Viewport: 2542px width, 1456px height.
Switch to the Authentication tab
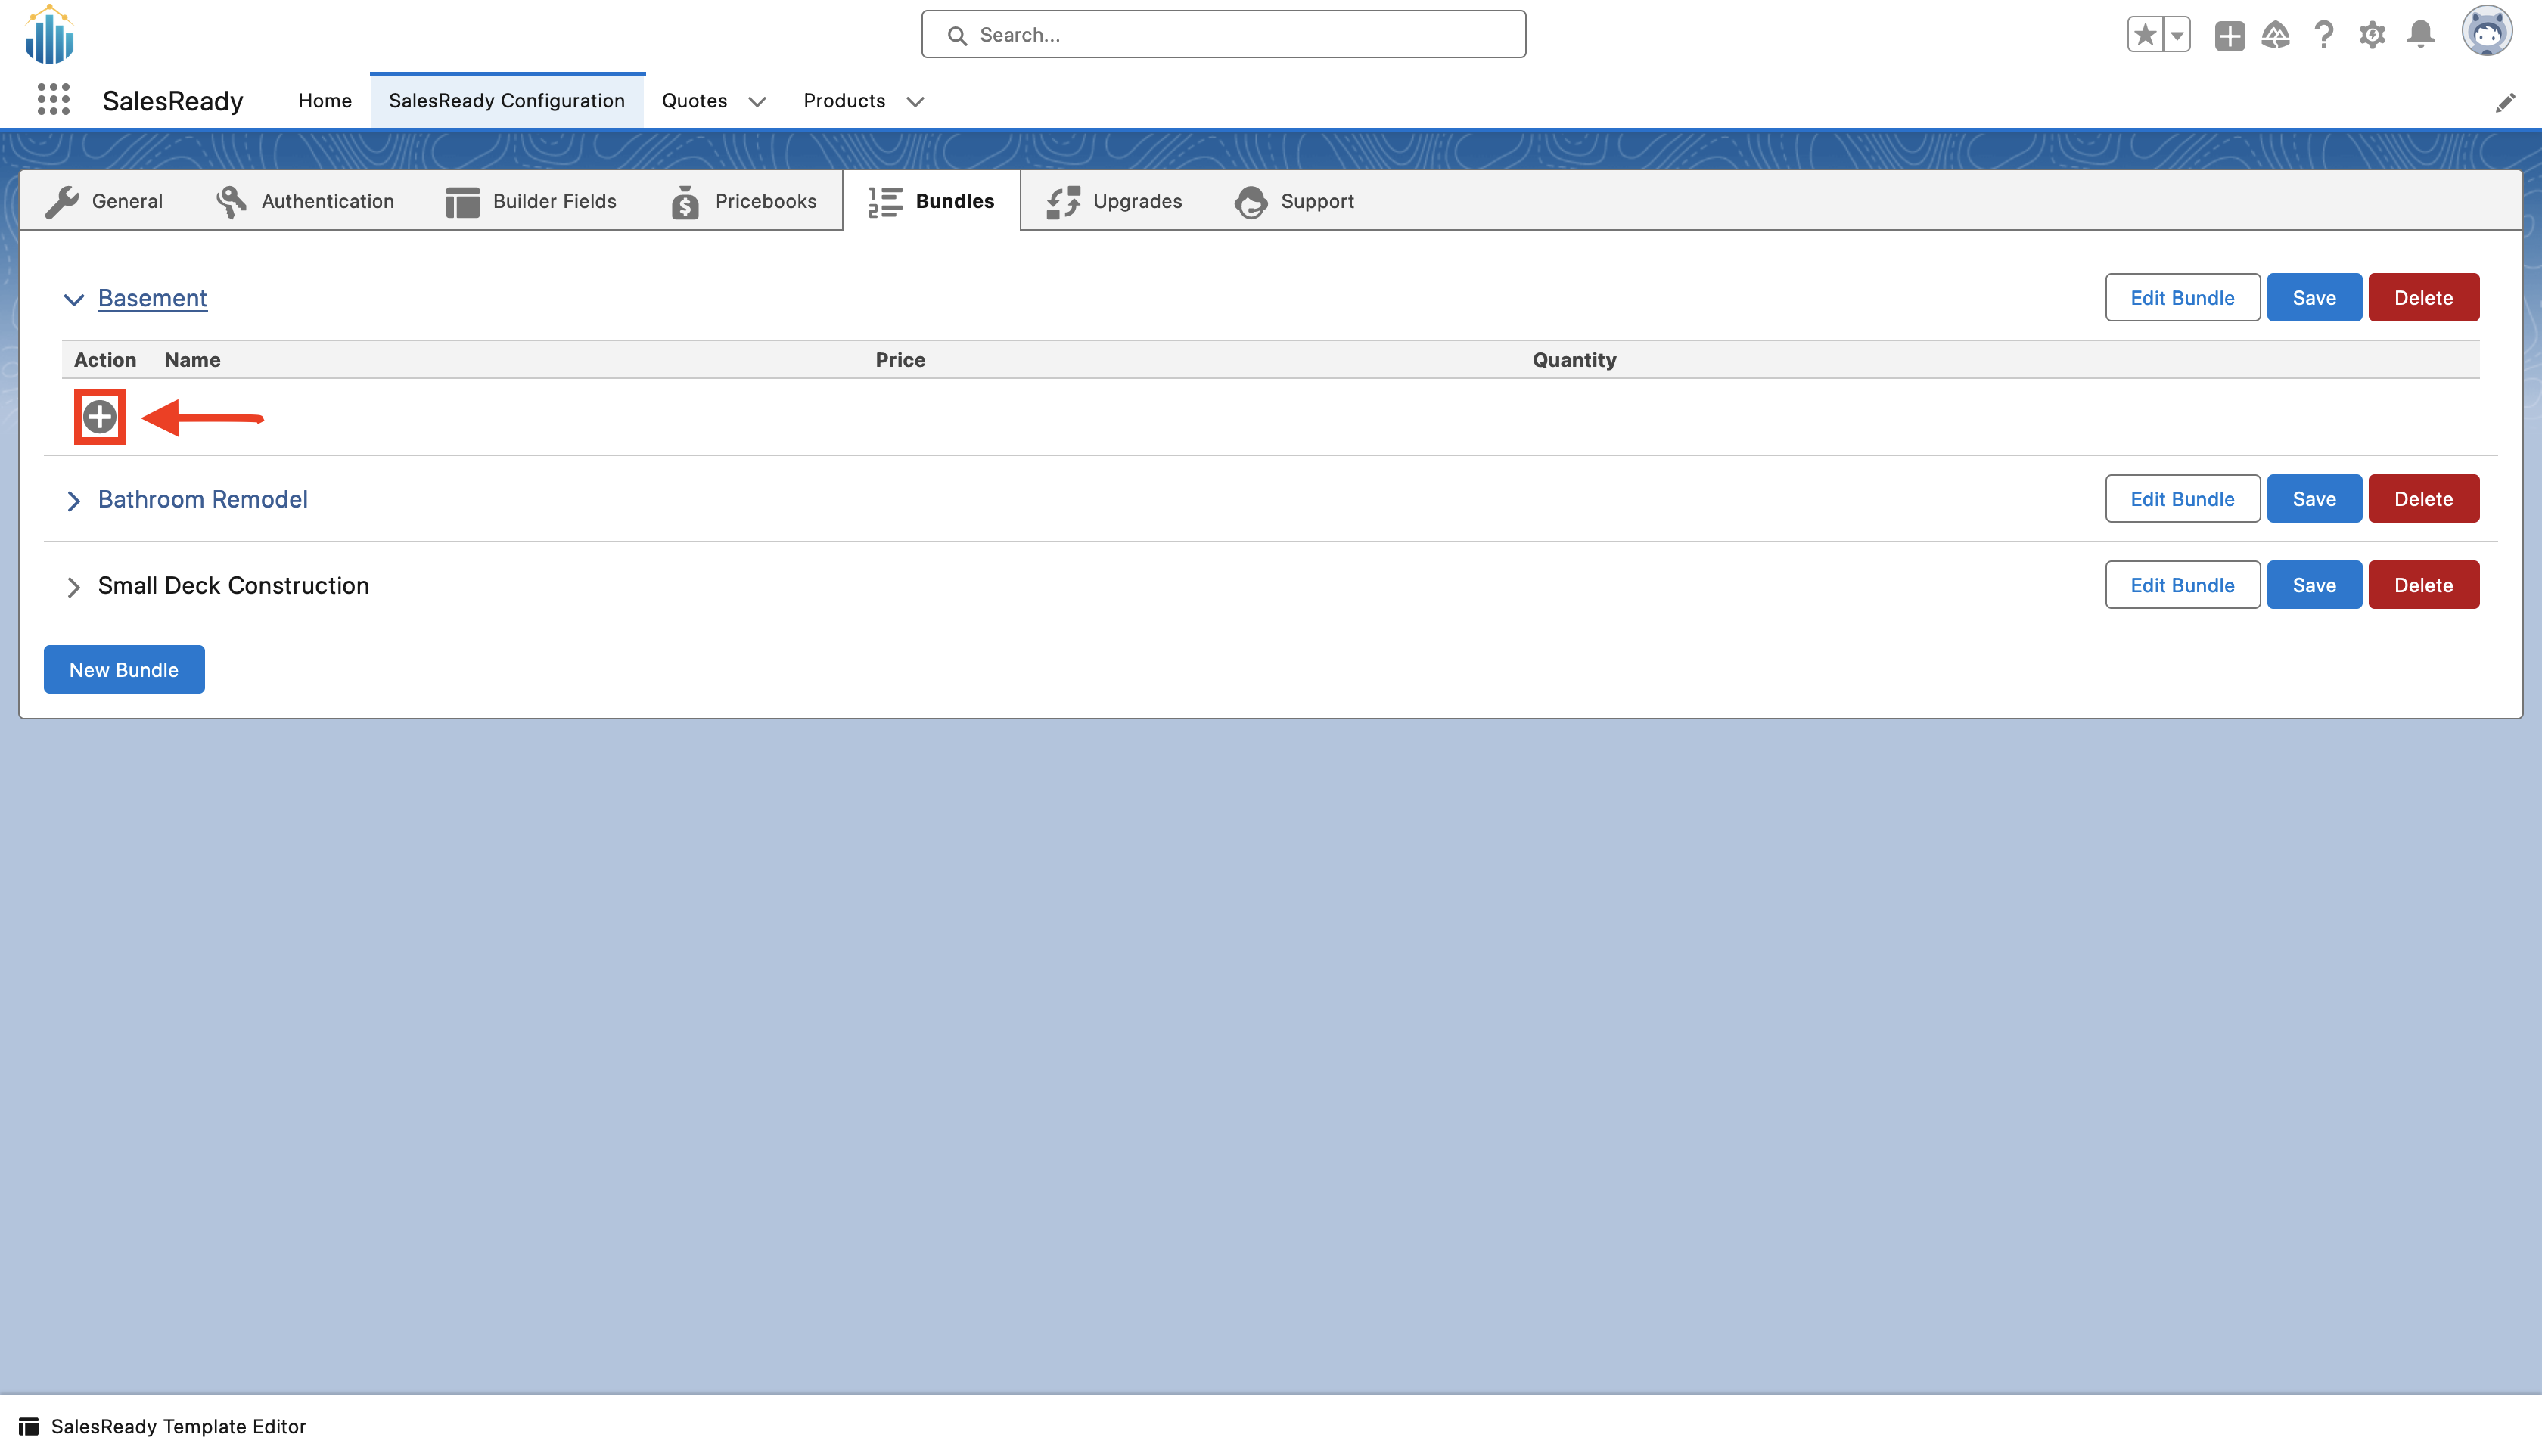(327, 201)
